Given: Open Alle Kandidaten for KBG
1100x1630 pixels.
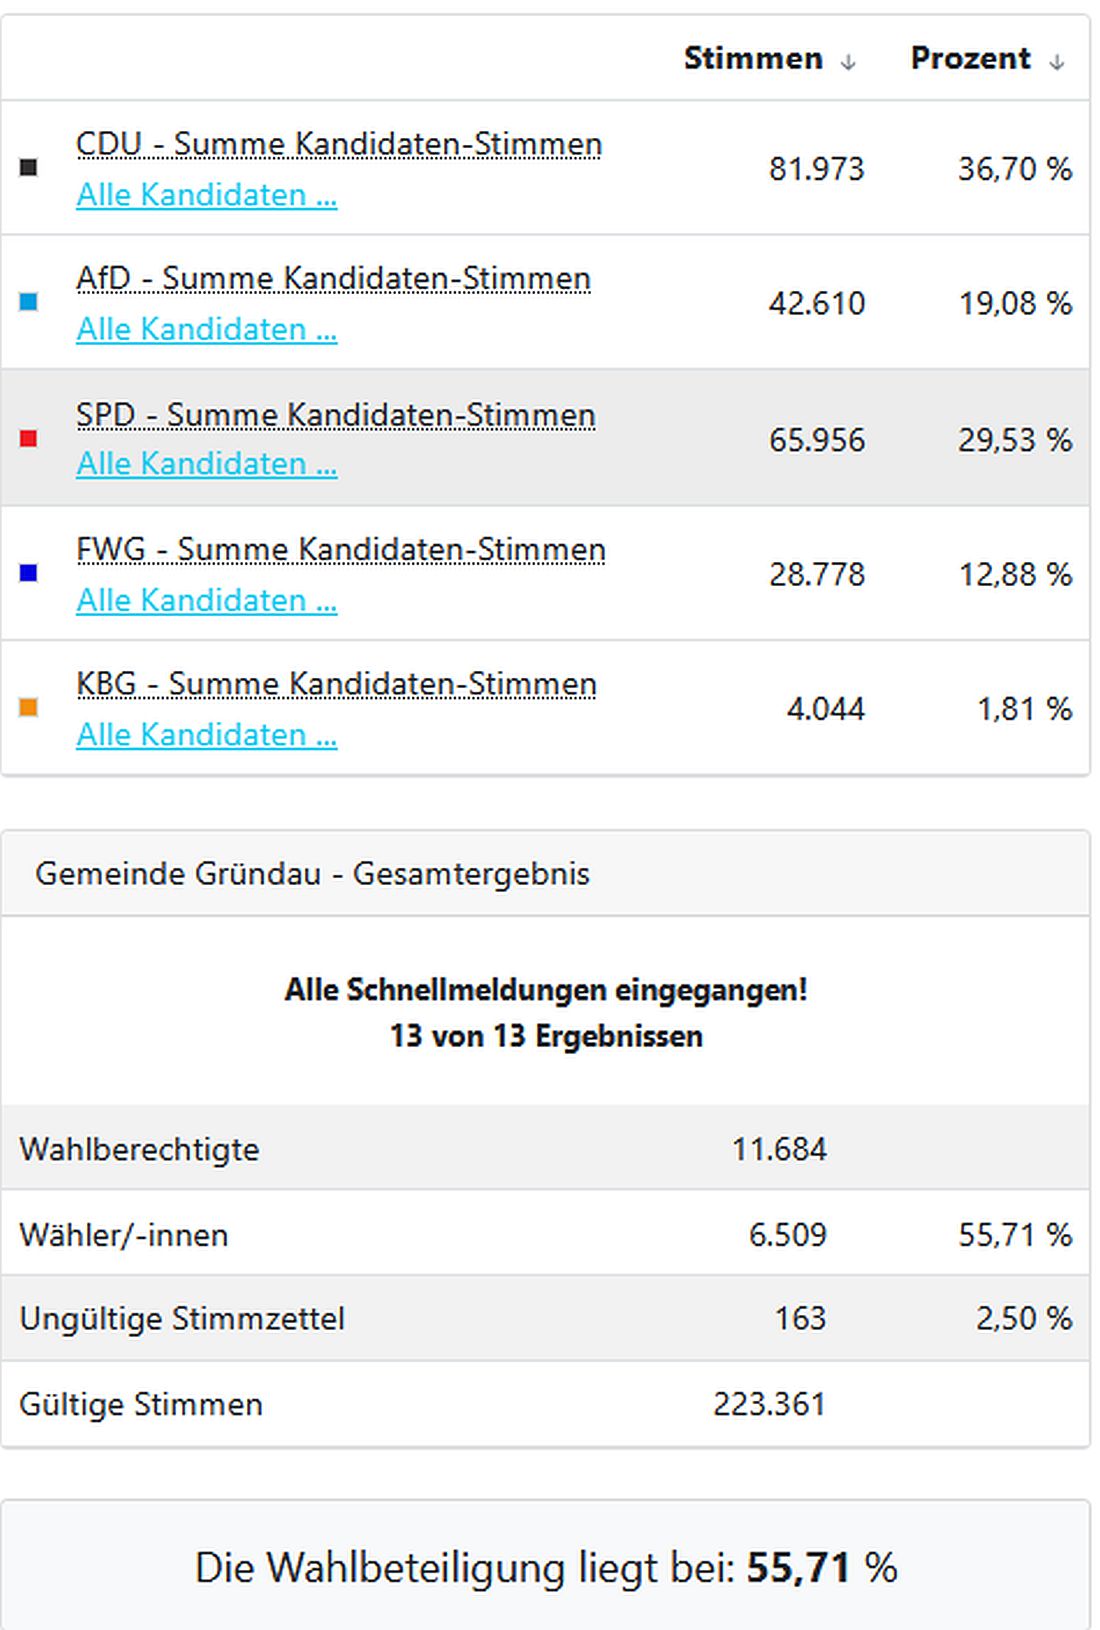Looking at the screenshot, I should click(x=207, y=735).
